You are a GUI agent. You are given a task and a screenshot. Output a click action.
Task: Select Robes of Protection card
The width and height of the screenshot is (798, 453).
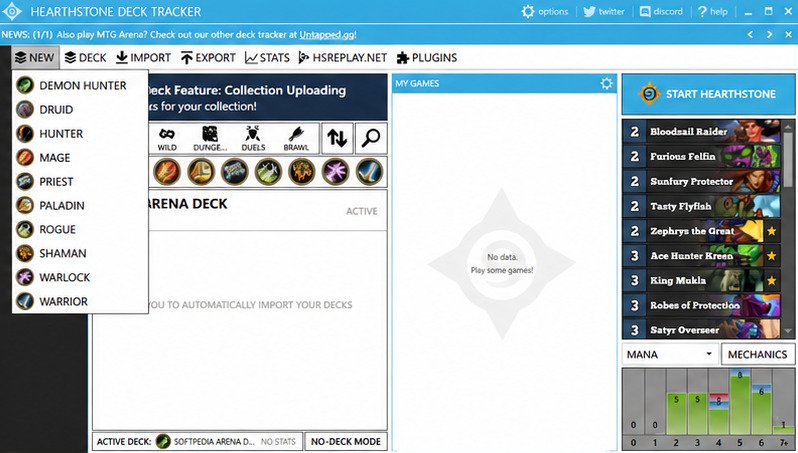(702, 305)
